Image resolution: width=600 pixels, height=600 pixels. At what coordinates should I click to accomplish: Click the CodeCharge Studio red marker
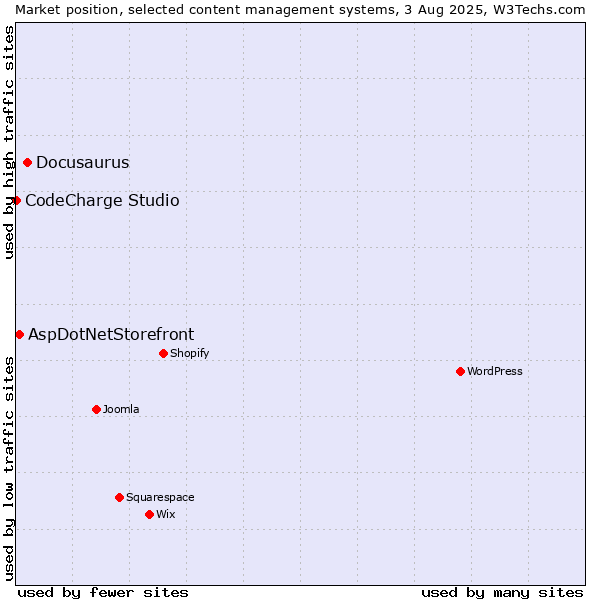(16, 201)
